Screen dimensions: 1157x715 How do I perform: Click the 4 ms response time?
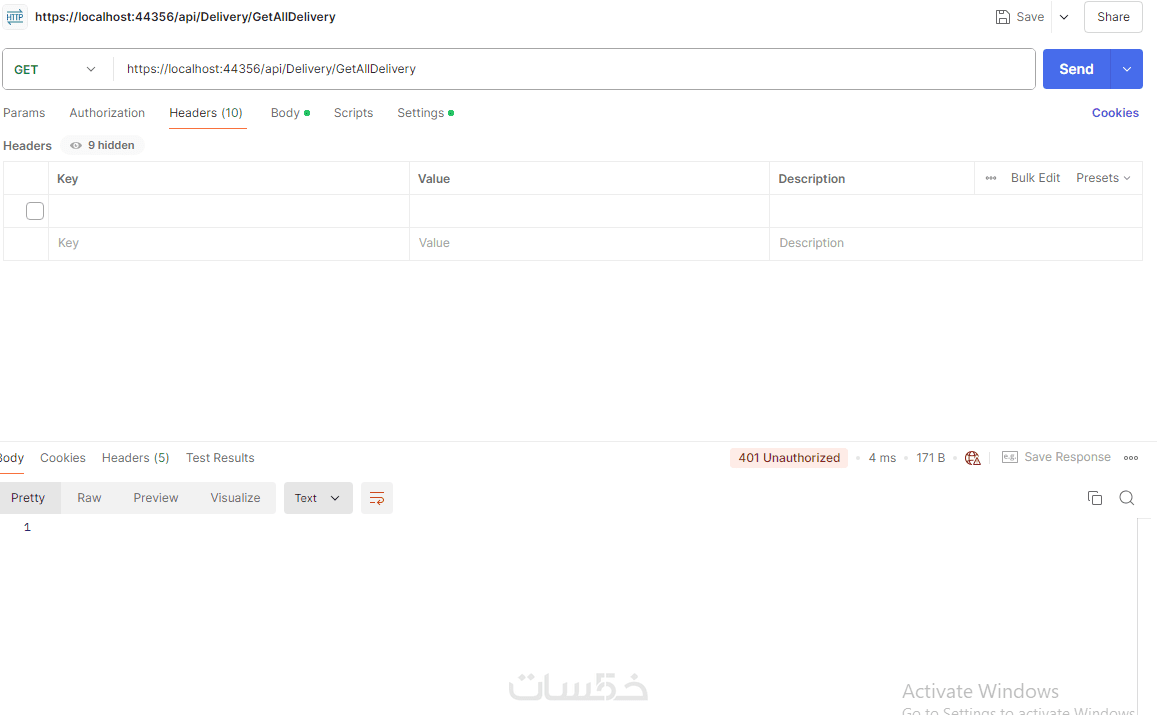click(x=882, y=457)
